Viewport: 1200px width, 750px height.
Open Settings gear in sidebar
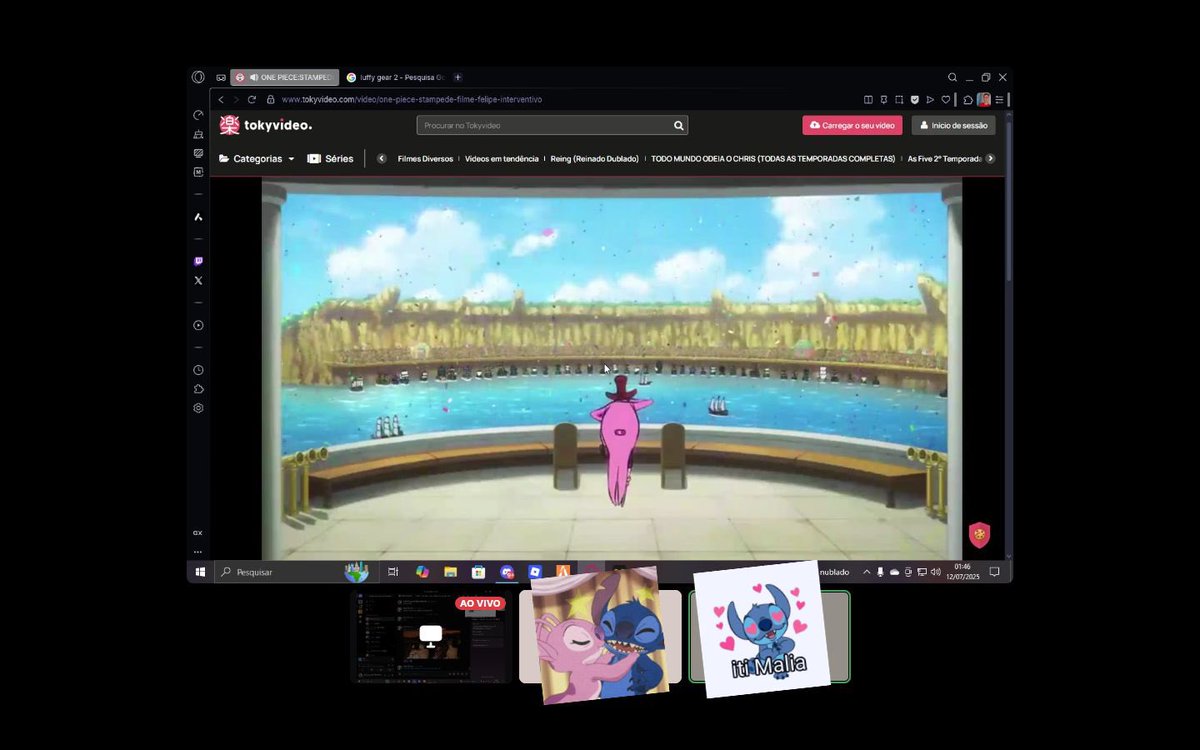click(x=198, y=408)
